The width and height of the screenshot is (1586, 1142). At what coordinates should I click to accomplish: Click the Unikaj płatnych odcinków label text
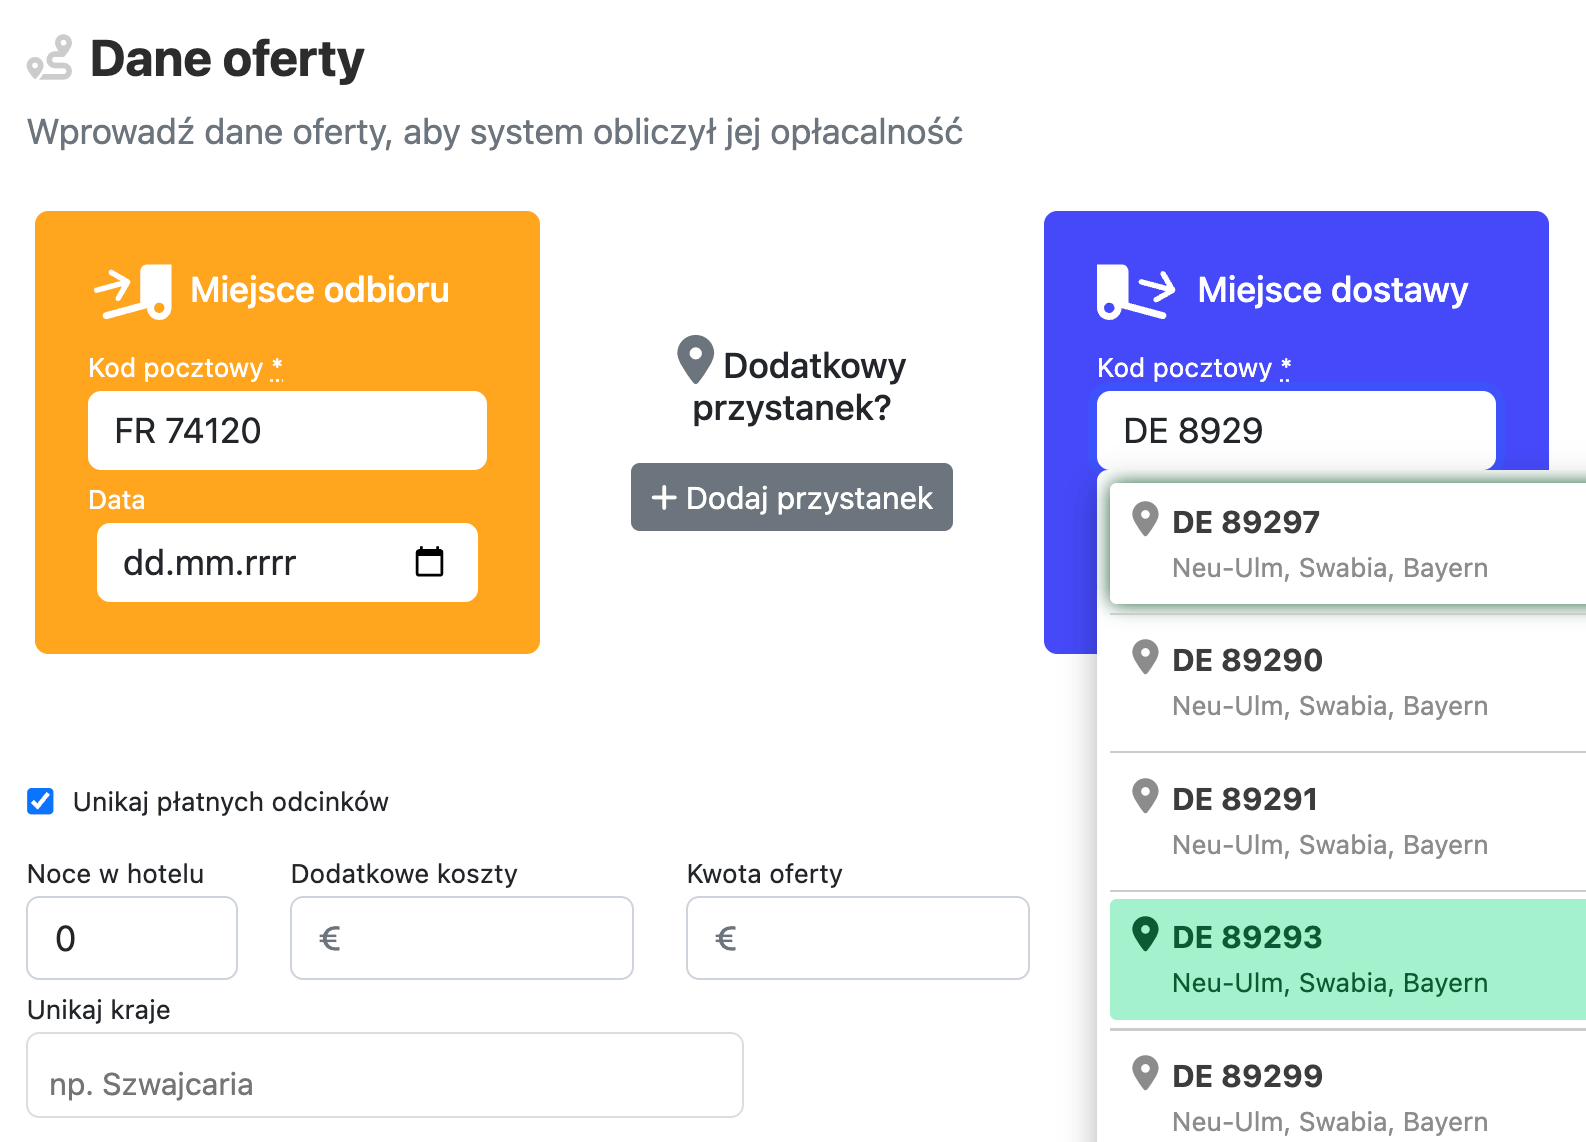coord(231,802)
